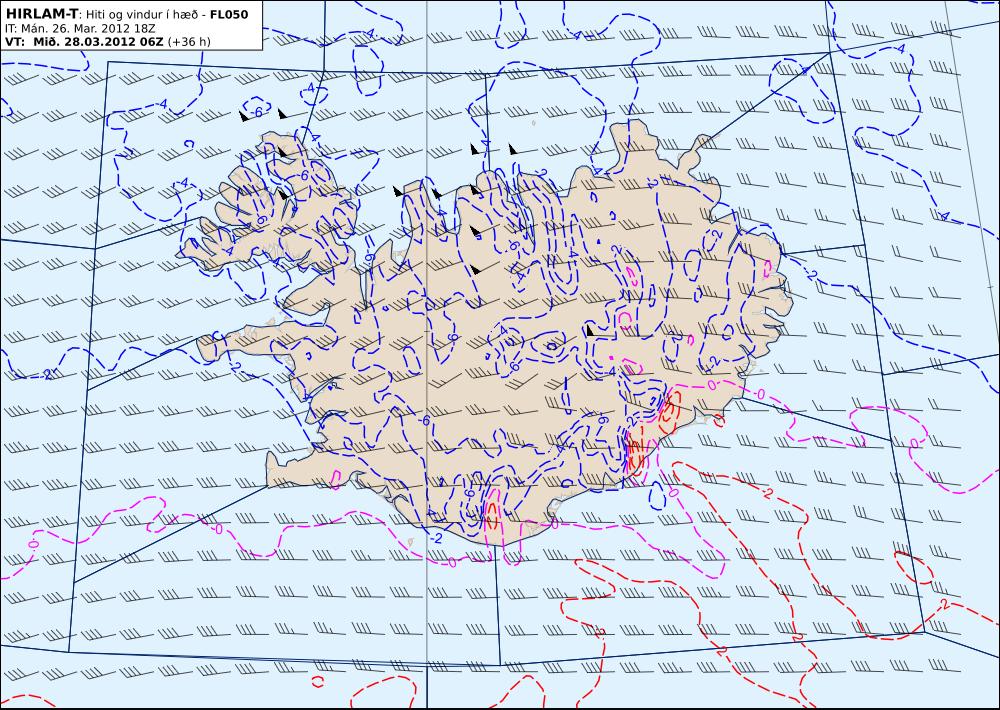This screenshot has height=710, width=1000.
Task: Click the FL050 flight level label
Action: (x=229, y=15)
